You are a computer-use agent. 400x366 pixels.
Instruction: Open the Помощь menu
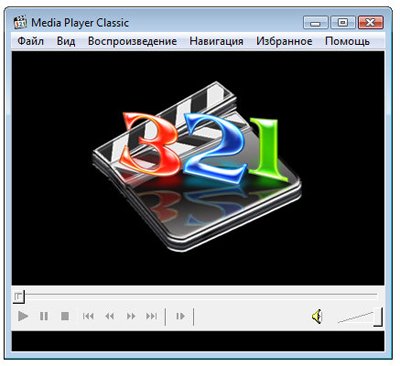pos(347,41)
